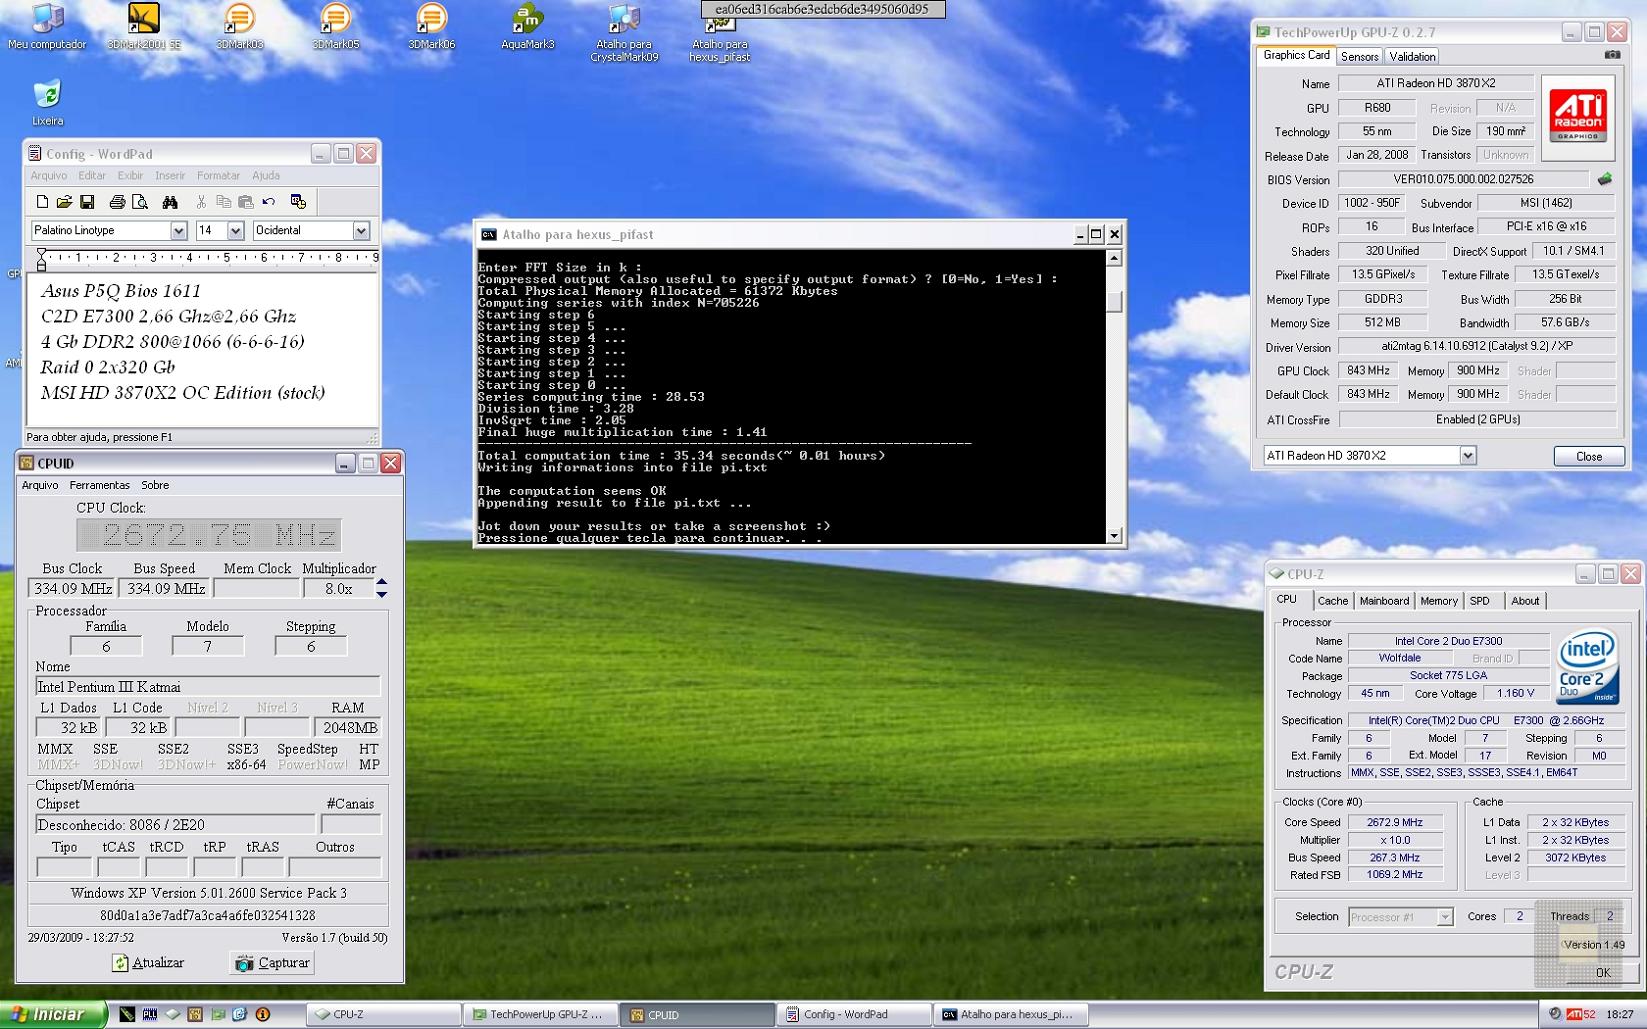Click the Undo icon in WordPad toolbar

pos(268,202)
